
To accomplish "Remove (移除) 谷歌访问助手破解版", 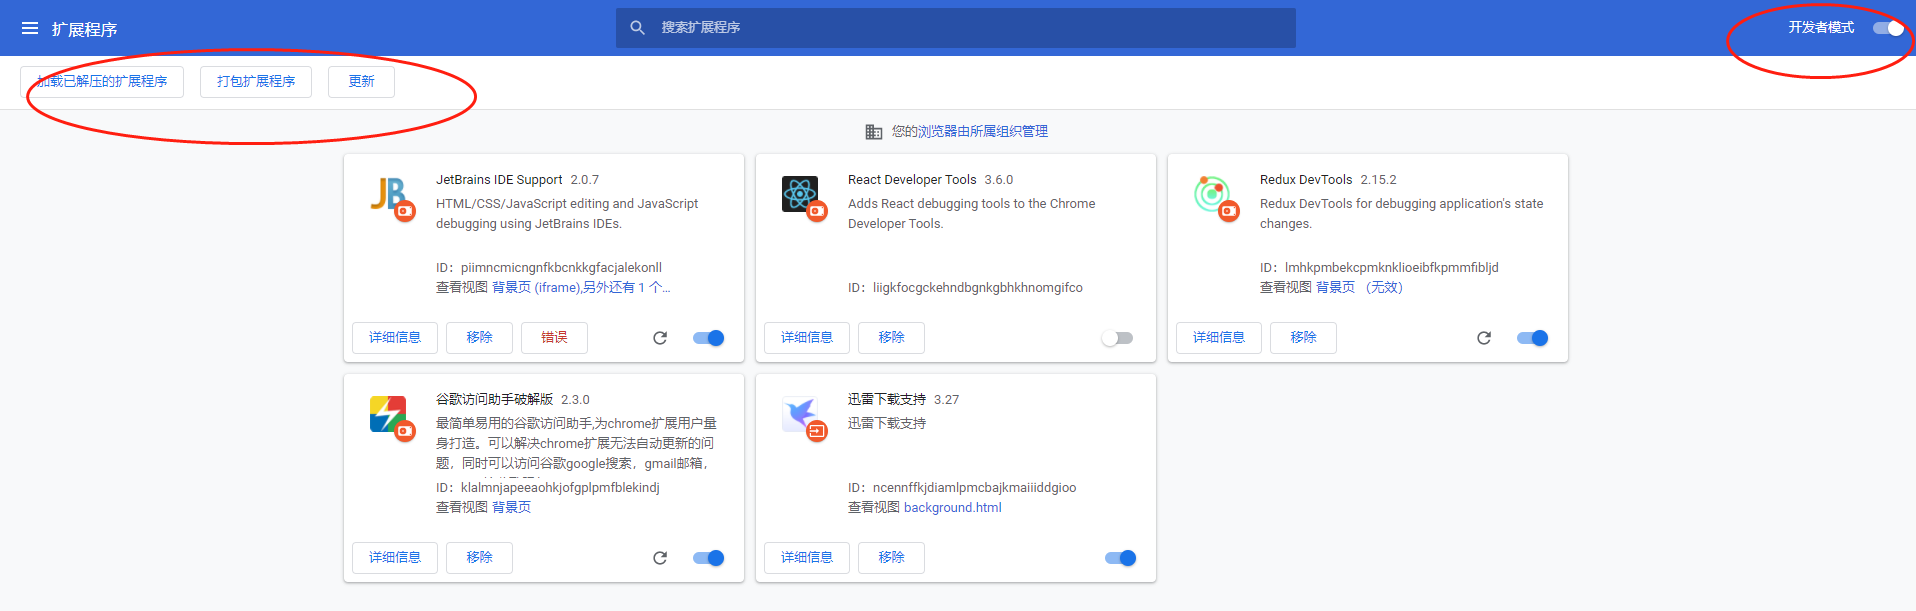I will click(479, 558).
